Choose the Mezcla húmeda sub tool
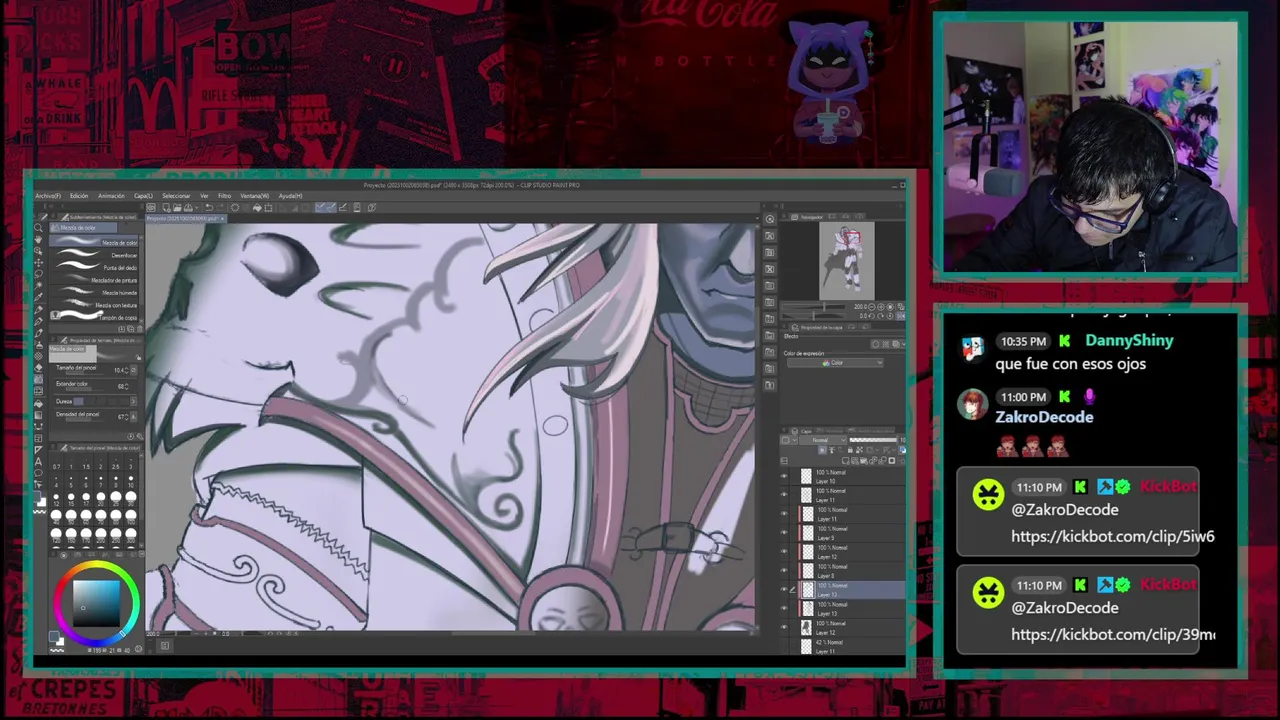The height and width of the screenshot is (720, 1280). tap(93, 293)
